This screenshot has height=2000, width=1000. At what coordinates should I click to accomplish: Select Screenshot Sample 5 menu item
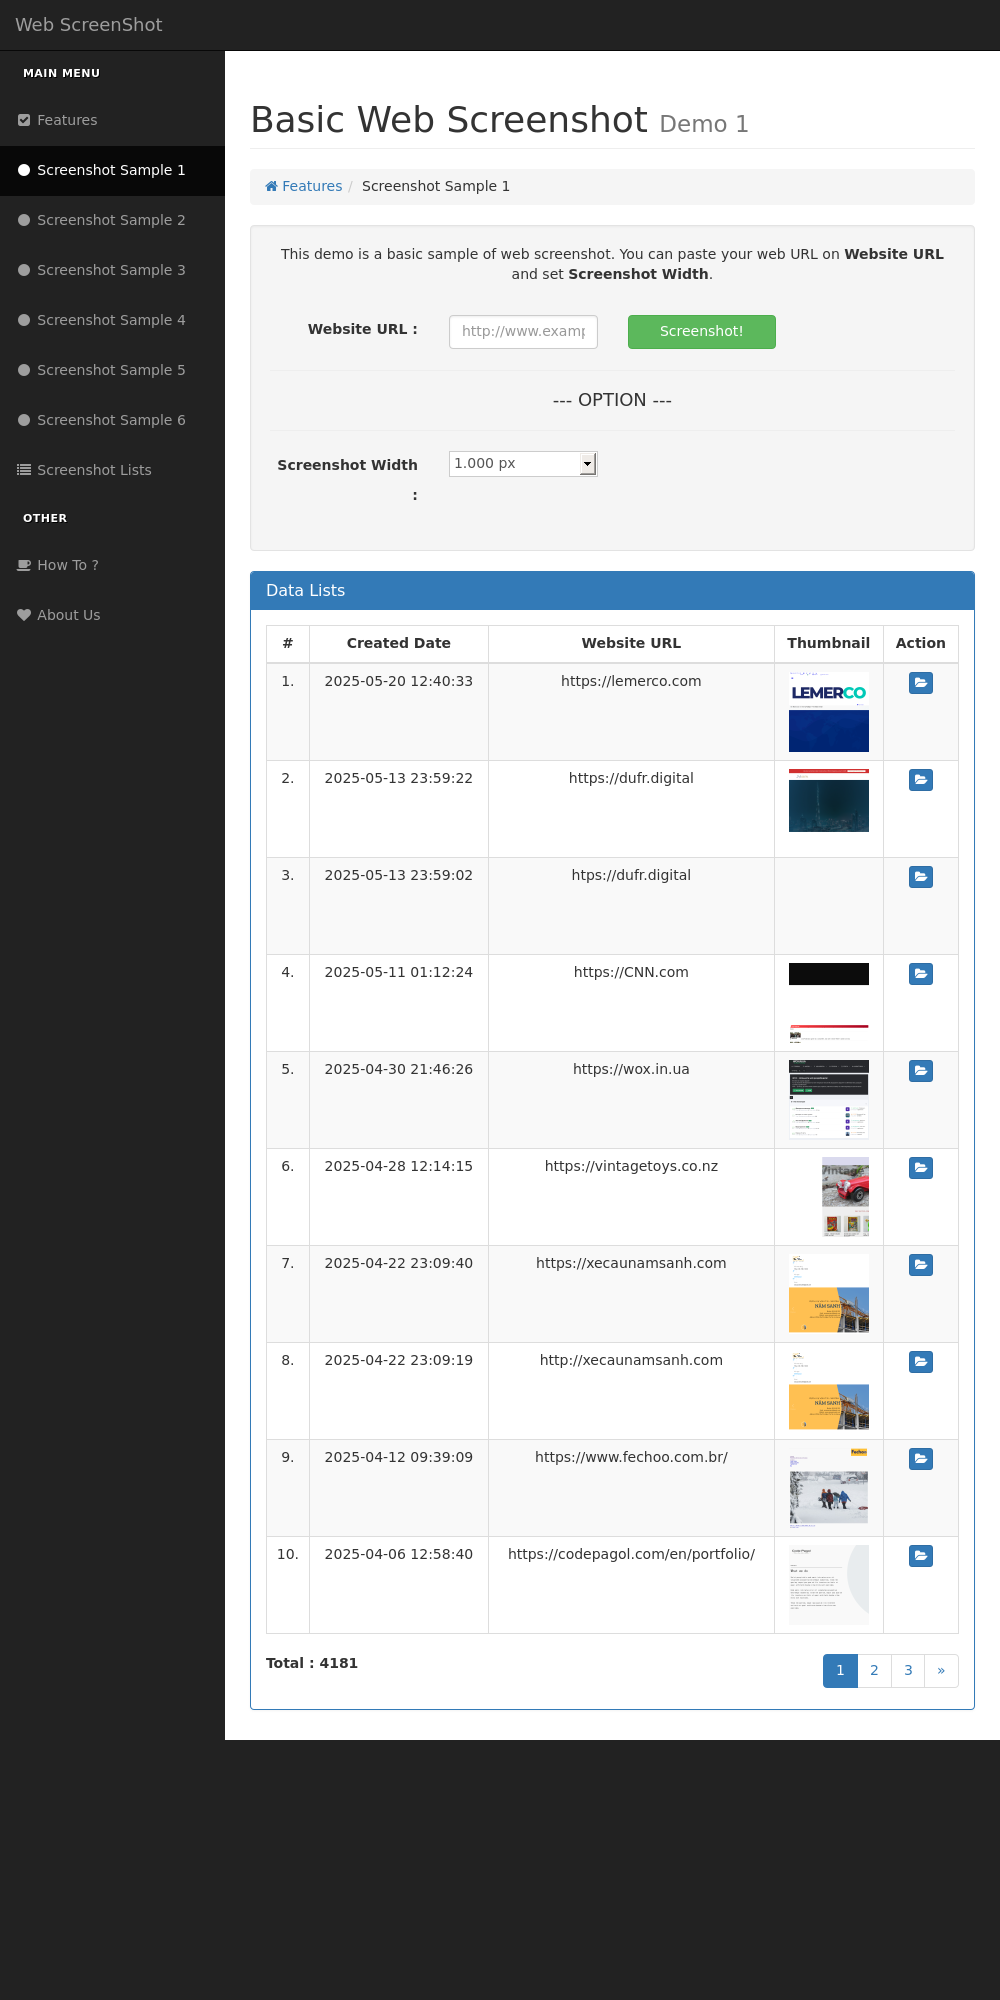[112, 370]
